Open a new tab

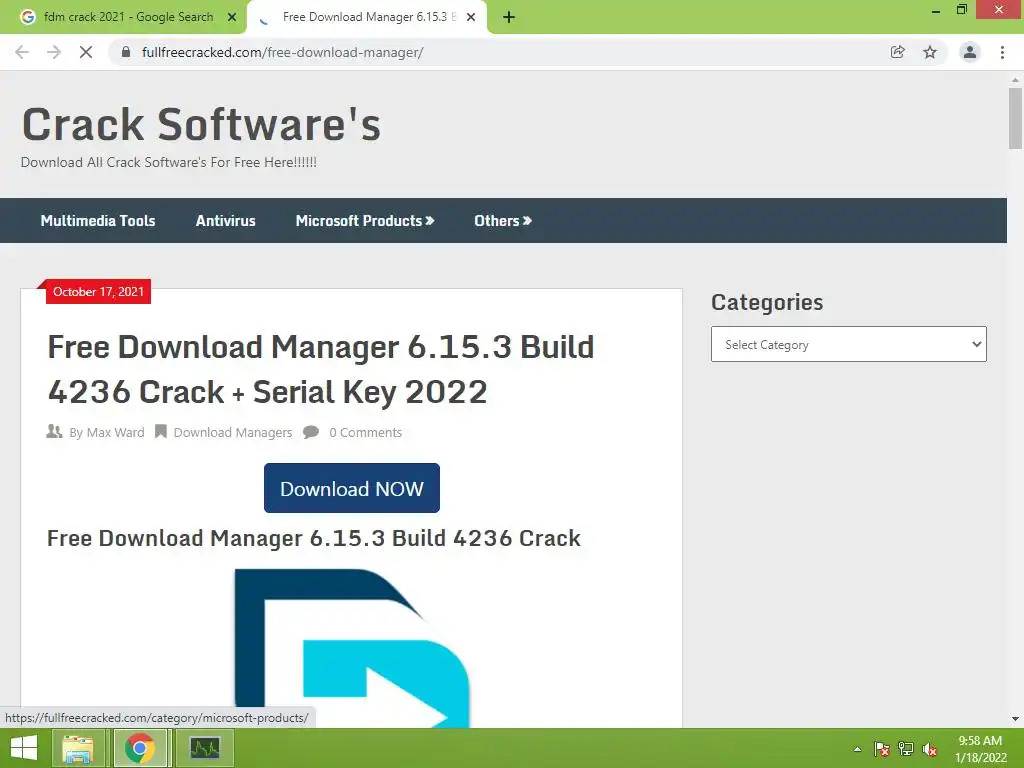(x=509, y=18)
